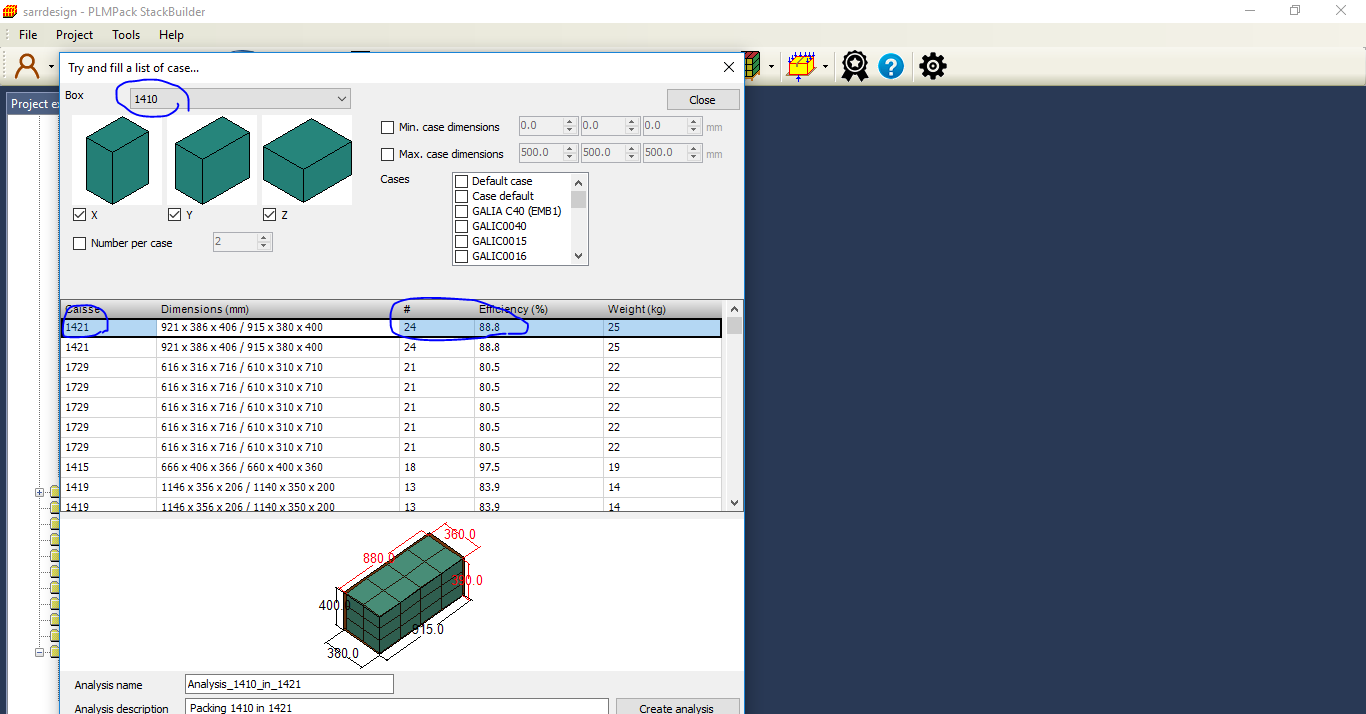This screenshot has width=1366, height=714.
Task: Click the down arrow of results table scrollbar
Action: (x=735, y=503)
